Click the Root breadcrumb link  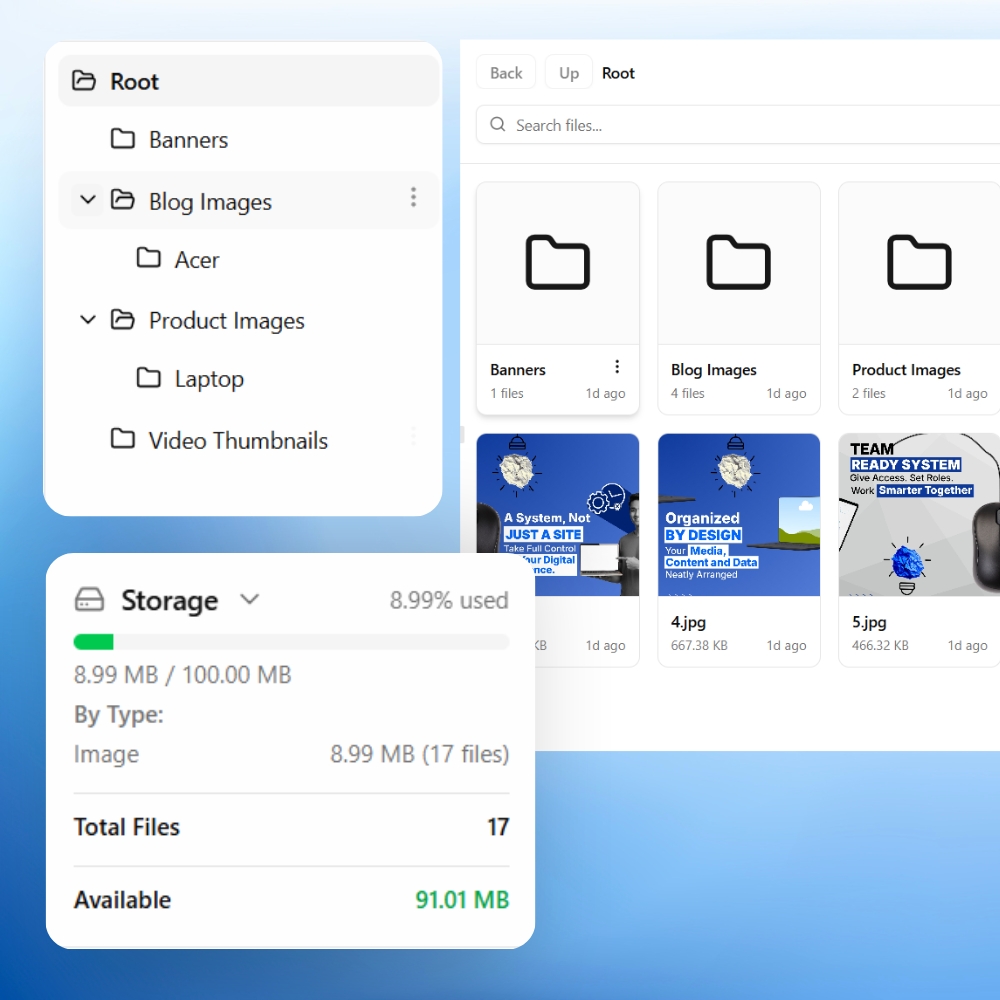pos(618,73)
